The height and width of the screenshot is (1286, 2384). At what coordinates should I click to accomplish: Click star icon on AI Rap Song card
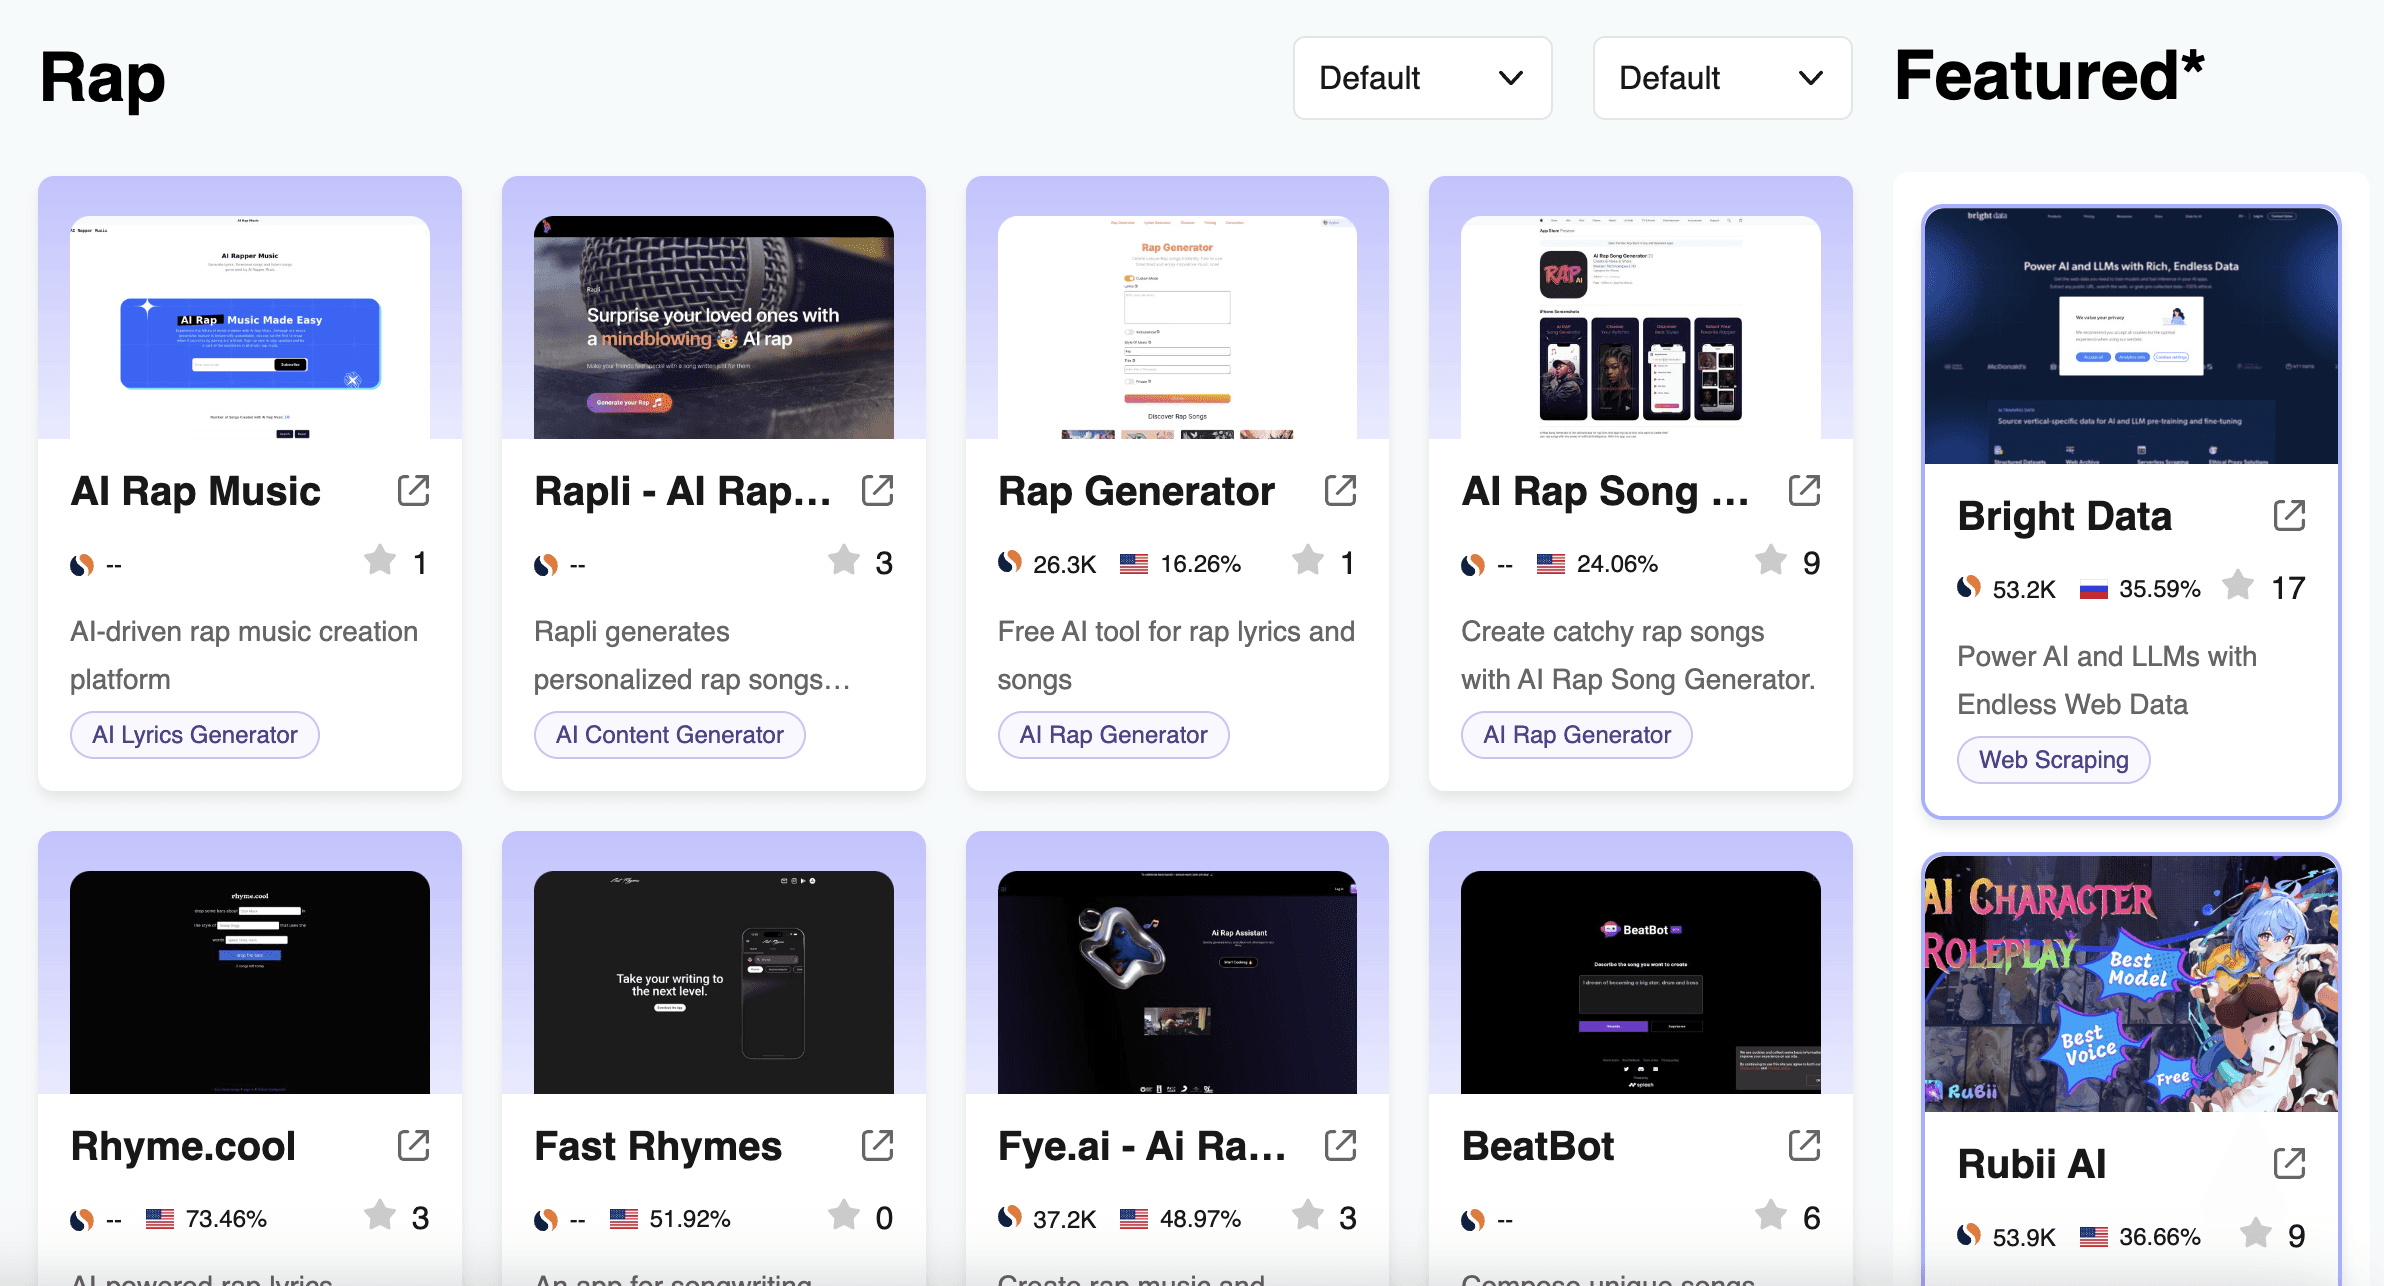1771,560
